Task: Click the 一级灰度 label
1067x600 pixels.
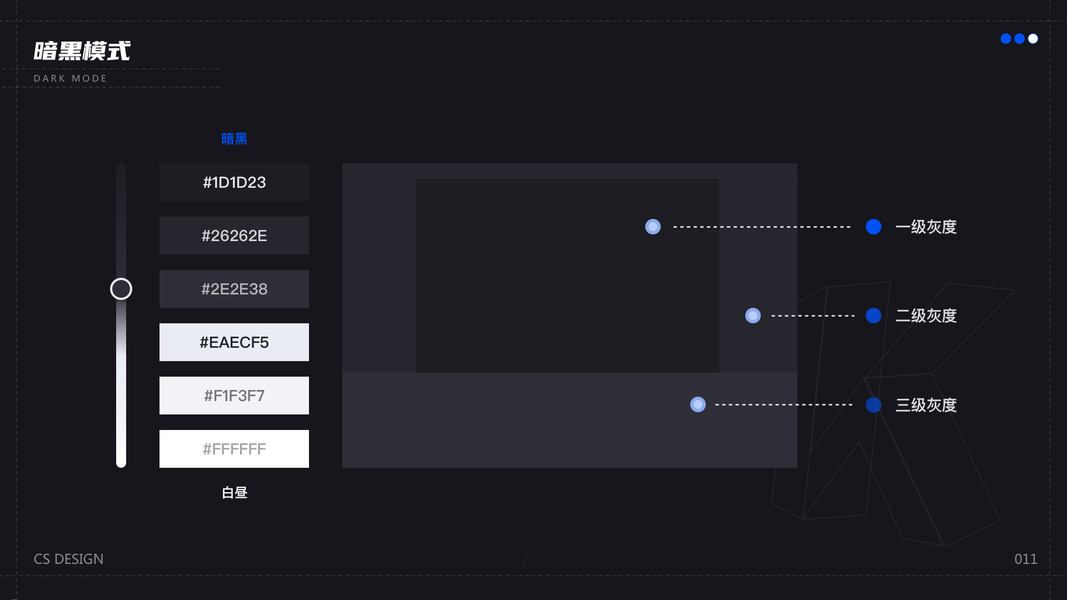Action: click(x=926, y=227)
